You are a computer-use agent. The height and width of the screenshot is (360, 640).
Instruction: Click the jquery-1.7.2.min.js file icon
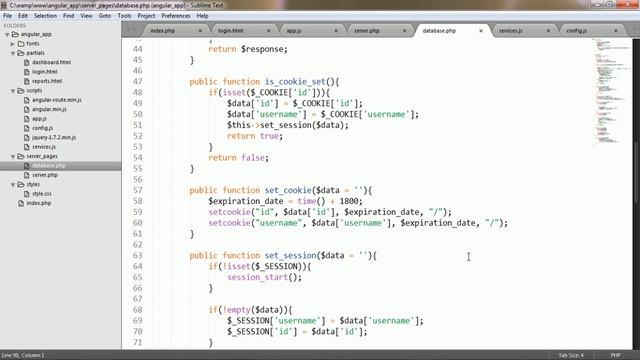(27, 138)
